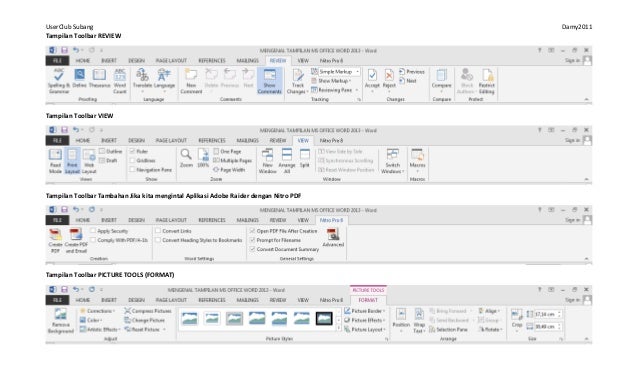638x388 pixels.
Task: Click Page Width in the VIEW ribbon
Action: pos(229,170)
